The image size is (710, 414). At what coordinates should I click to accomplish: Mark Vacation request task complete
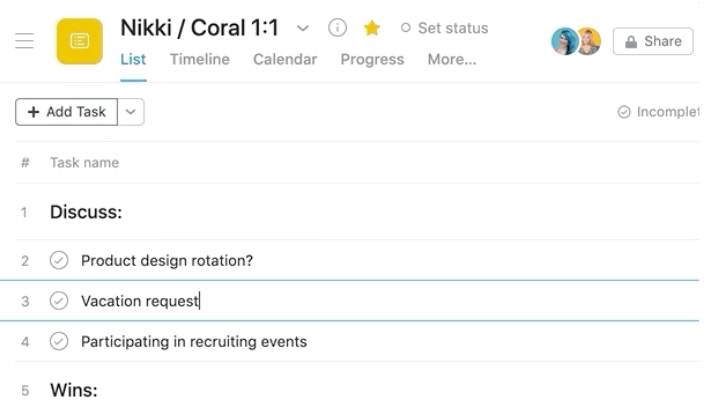(59, 301)
